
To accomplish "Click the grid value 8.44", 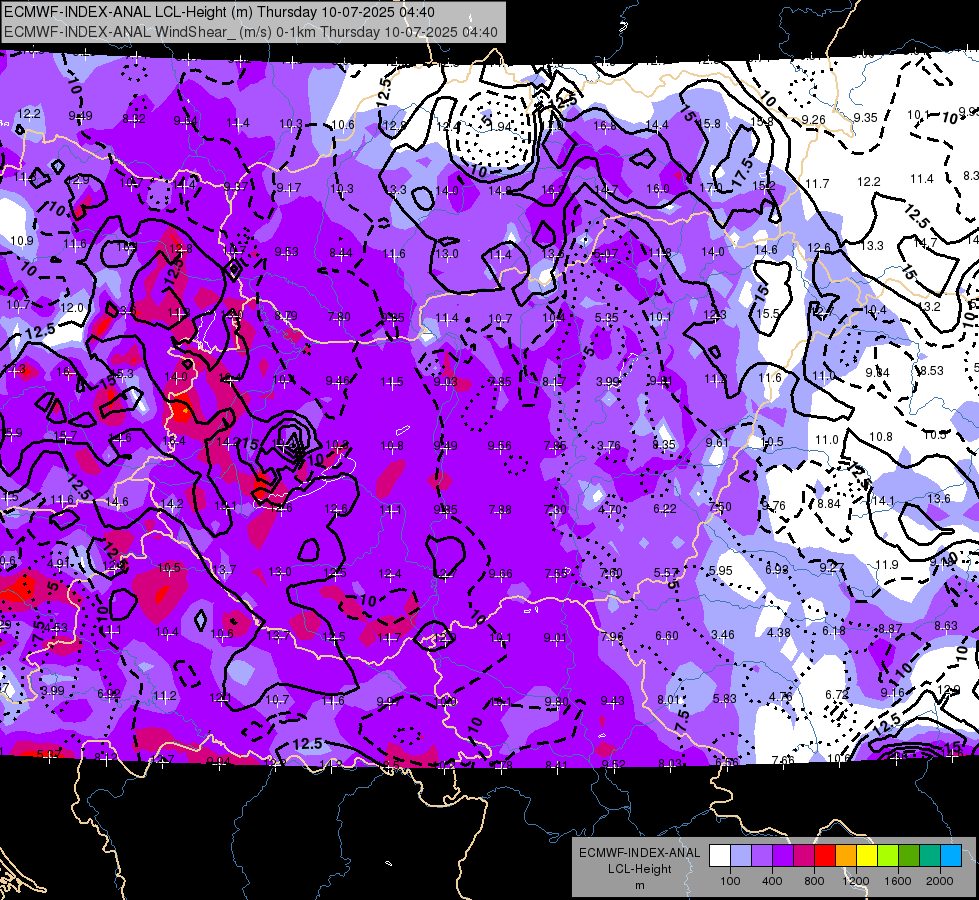I will tap(341, 253).
